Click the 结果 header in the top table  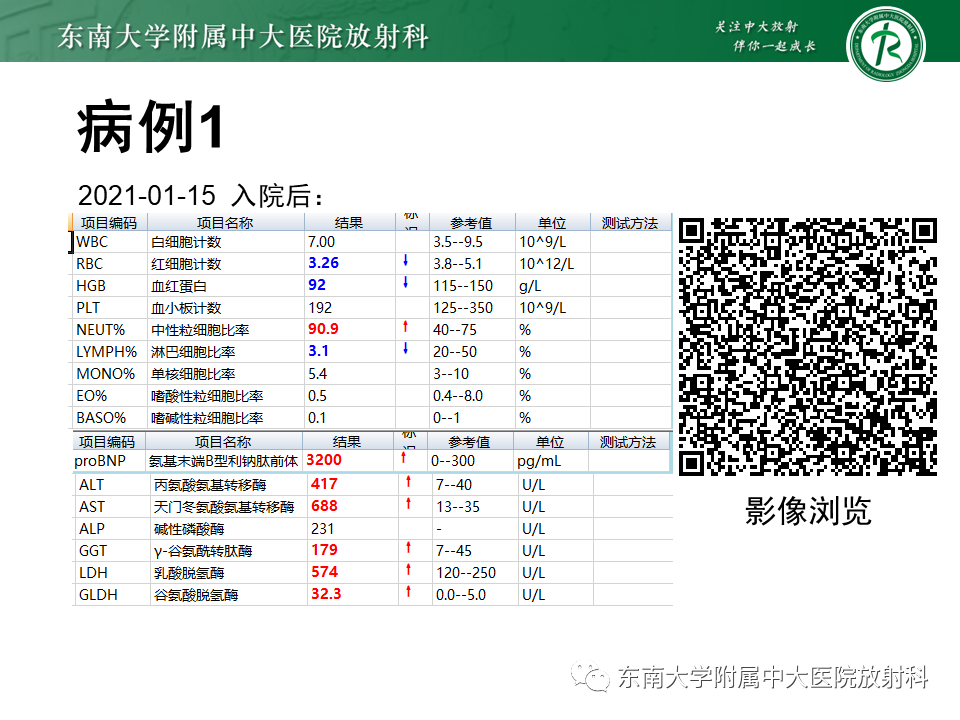[349, 223]
